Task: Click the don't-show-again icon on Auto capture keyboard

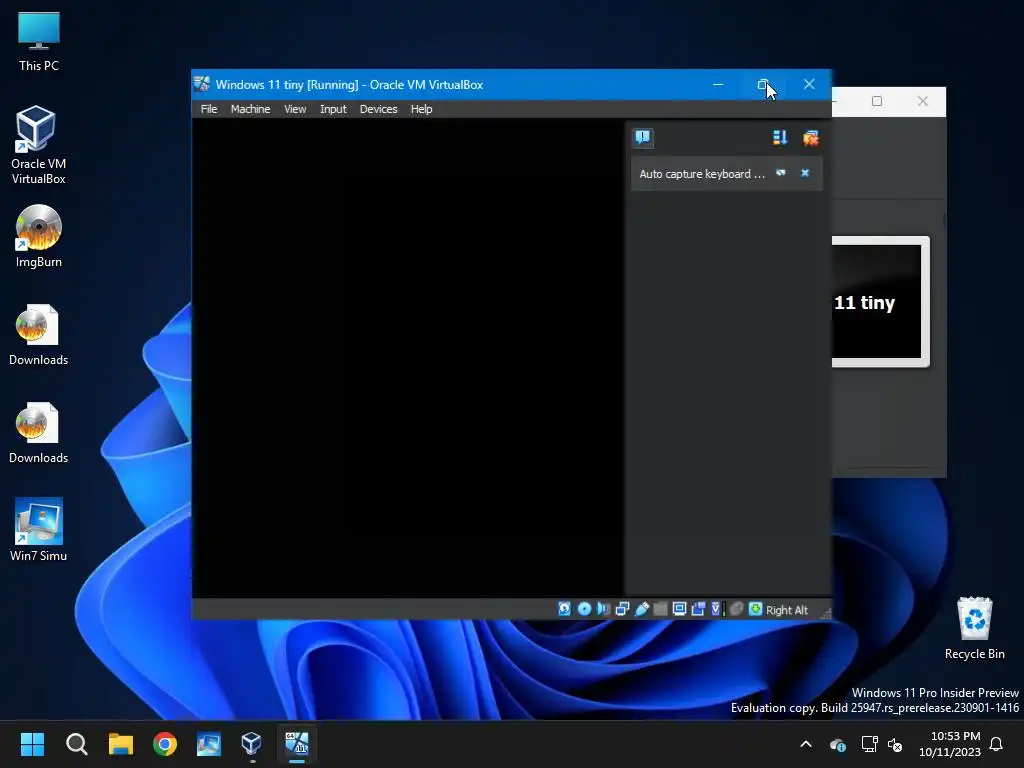Action: [780, 173]
